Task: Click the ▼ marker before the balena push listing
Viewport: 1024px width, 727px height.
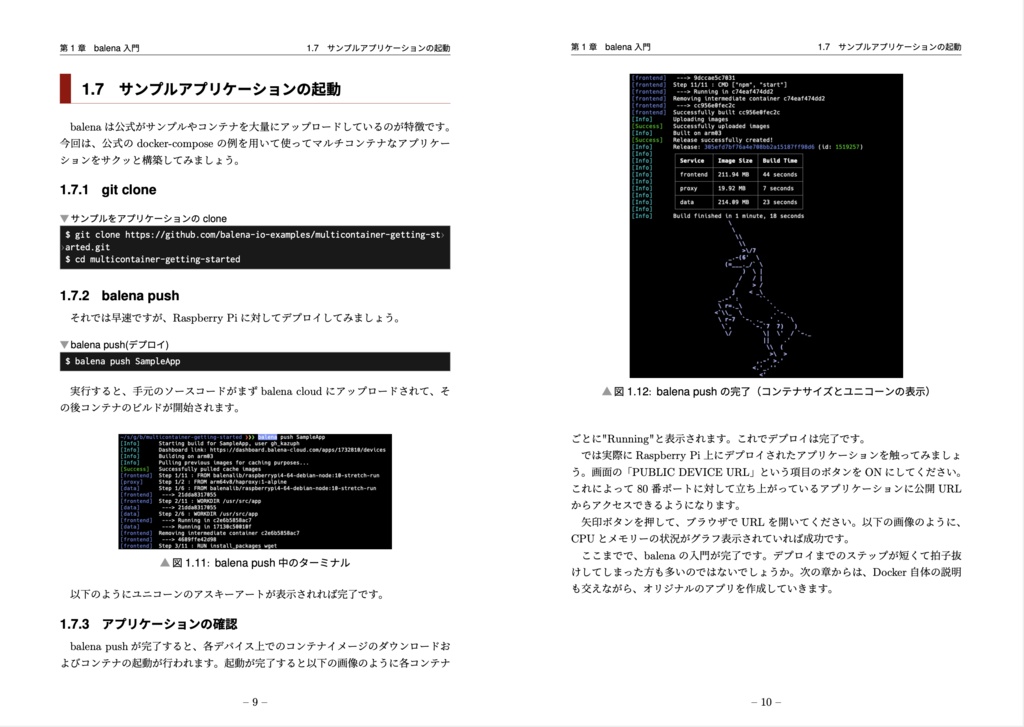Action: 64,347
